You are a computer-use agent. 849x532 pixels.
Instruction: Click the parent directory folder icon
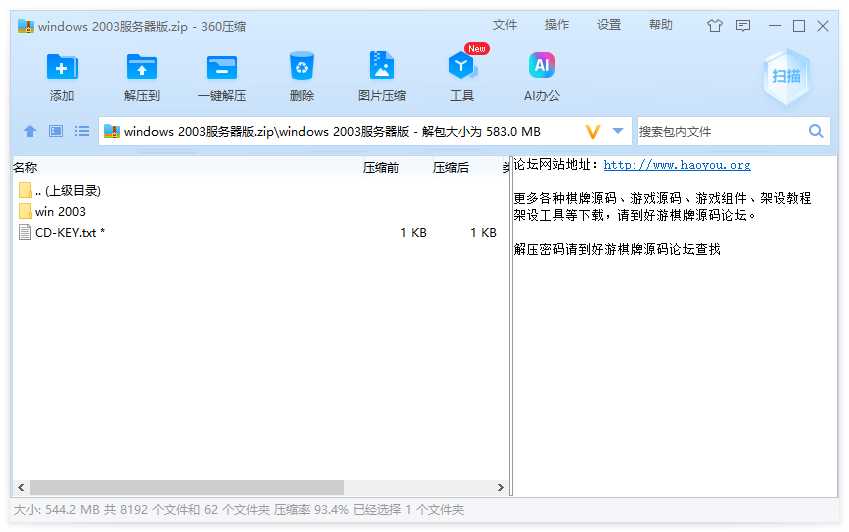coord(25,190)
